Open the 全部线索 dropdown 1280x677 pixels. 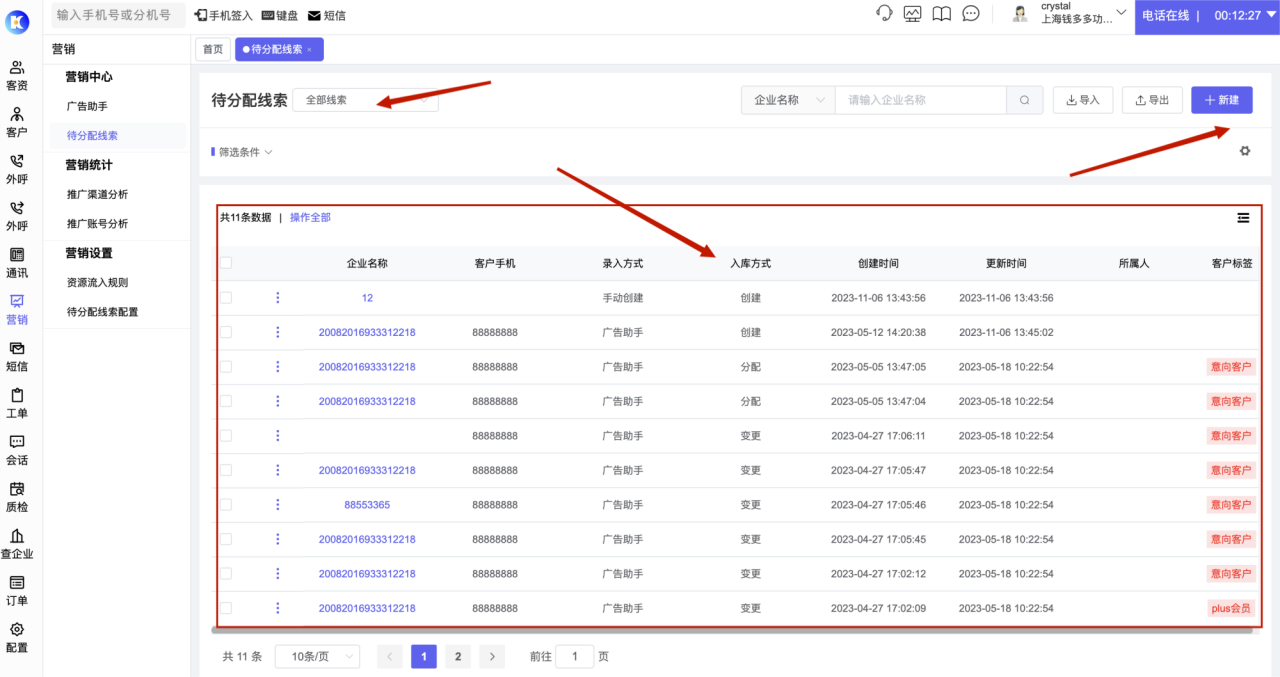pos(365,100)
